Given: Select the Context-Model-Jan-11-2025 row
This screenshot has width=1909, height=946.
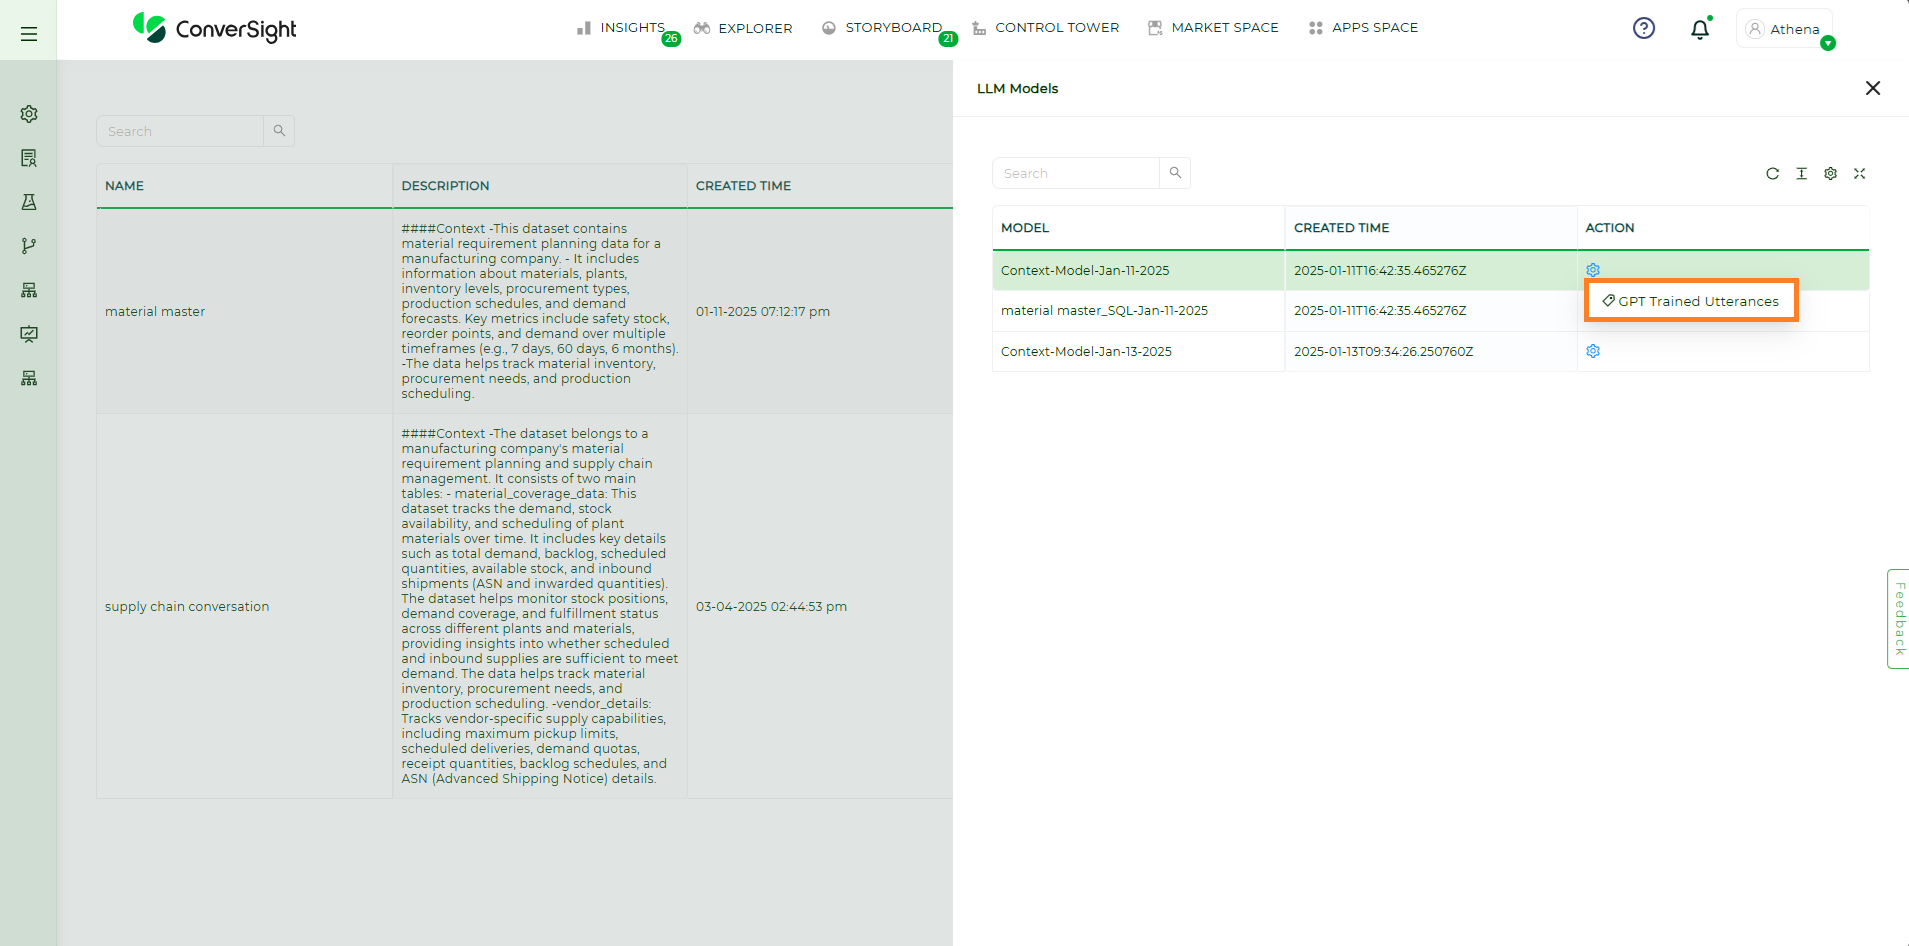Looking at the screenshot, I should coord(1430,270).
